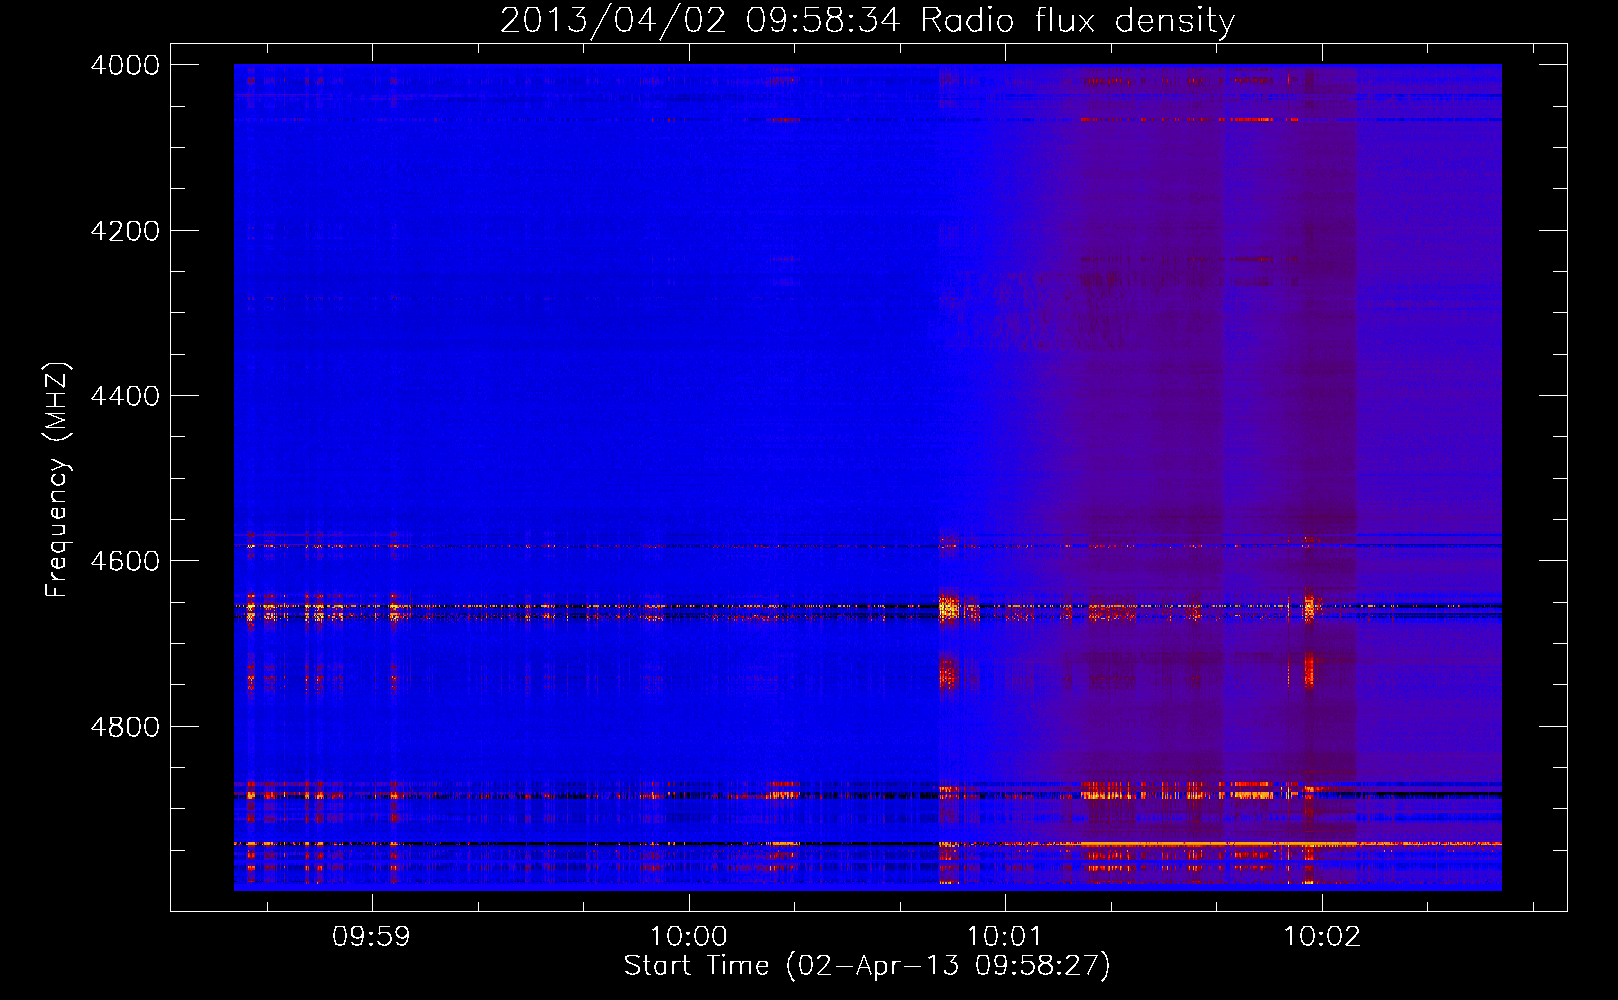Click the plot title 'Radio flux density'

867,20
